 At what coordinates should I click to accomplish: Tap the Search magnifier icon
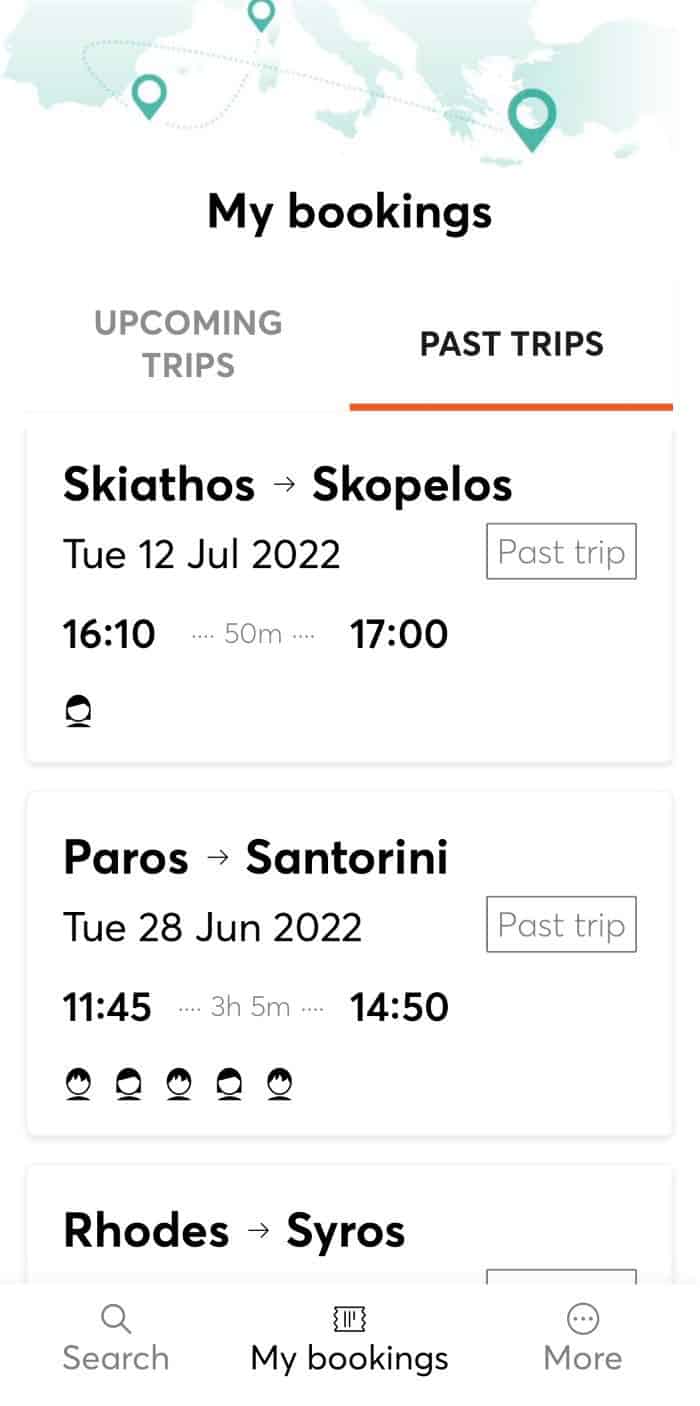click(116, 1319)
